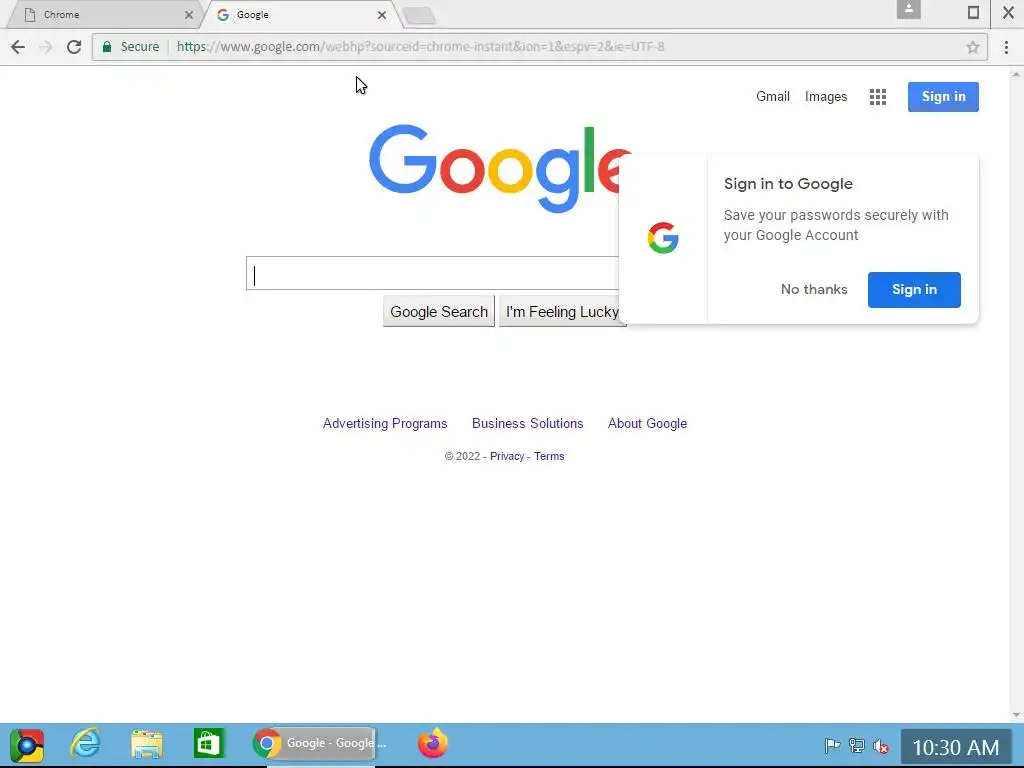Open Action Center flag in tray

tap(832, 745)
